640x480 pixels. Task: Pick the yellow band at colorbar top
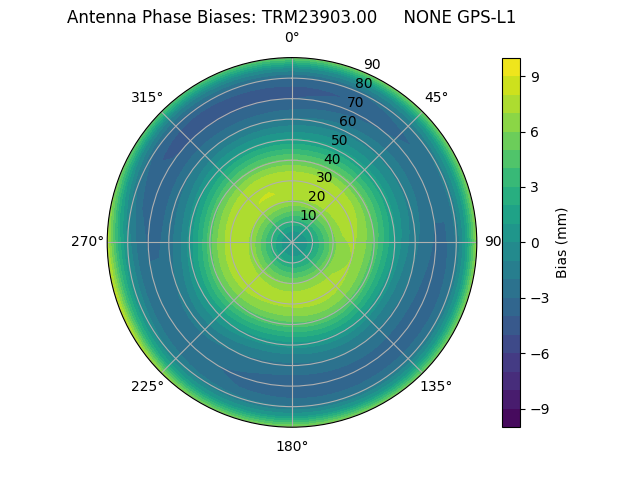pos(511,66)
